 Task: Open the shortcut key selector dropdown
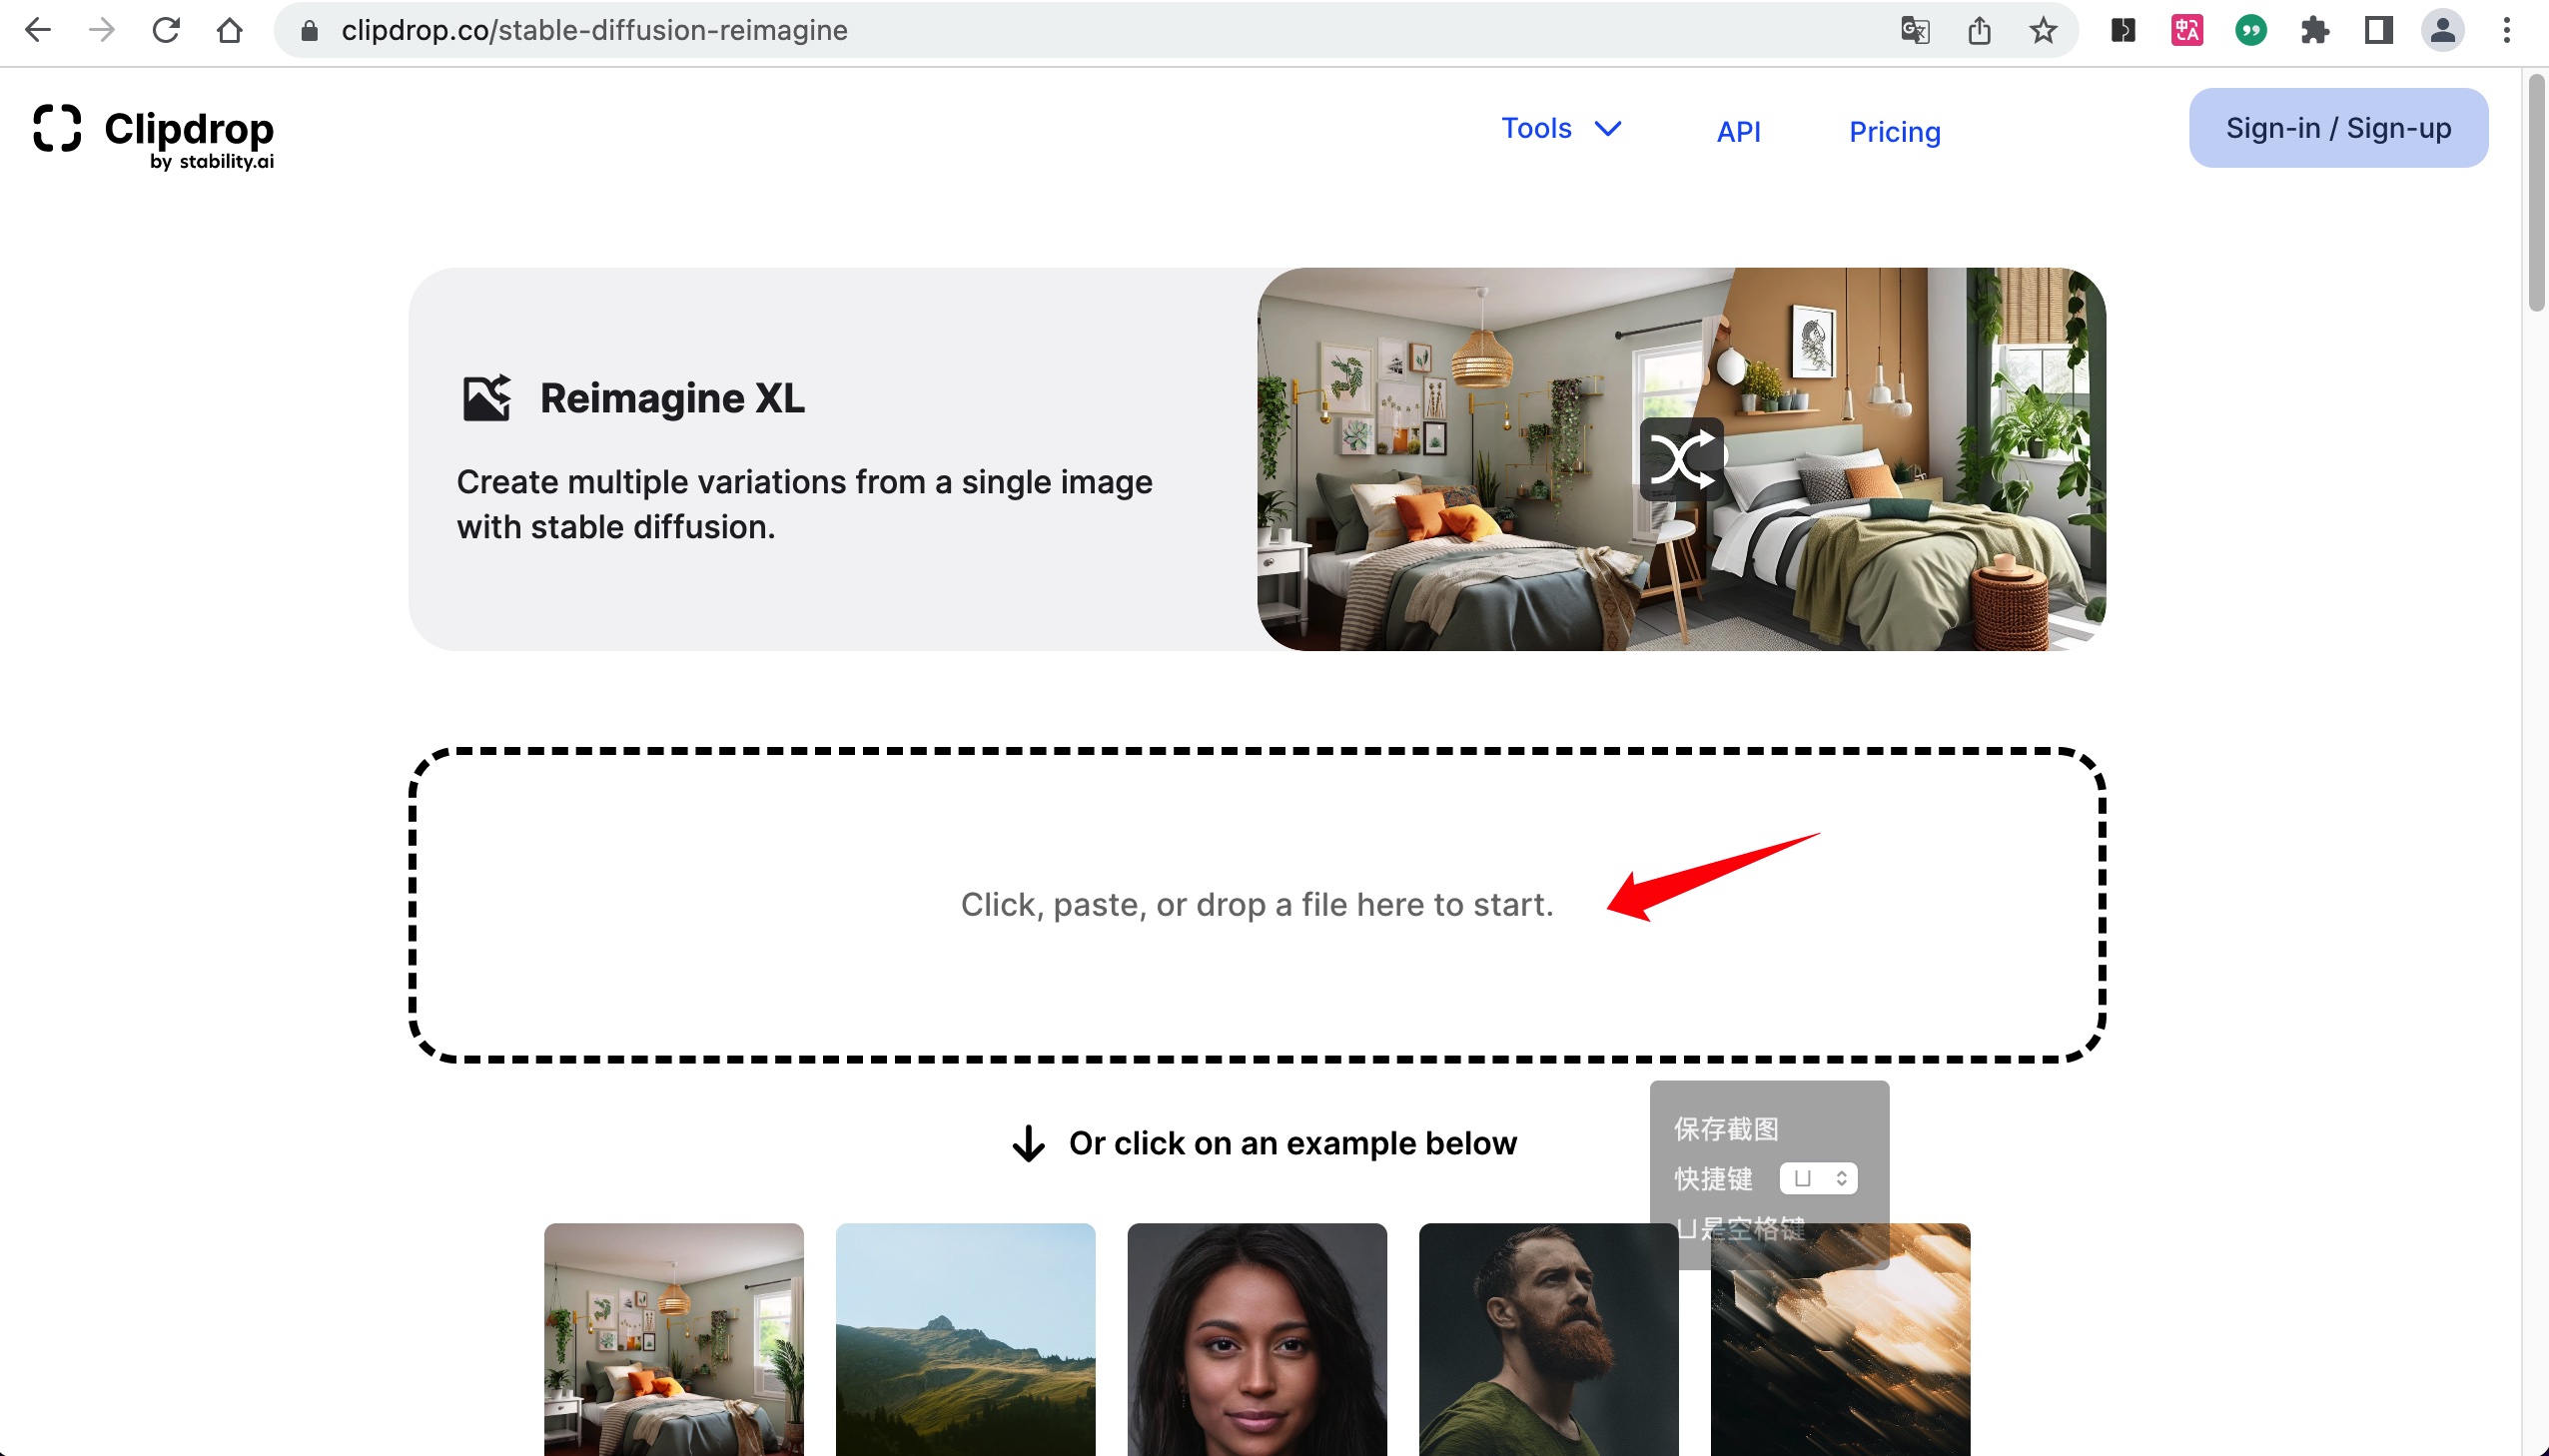(1818, 1178)
